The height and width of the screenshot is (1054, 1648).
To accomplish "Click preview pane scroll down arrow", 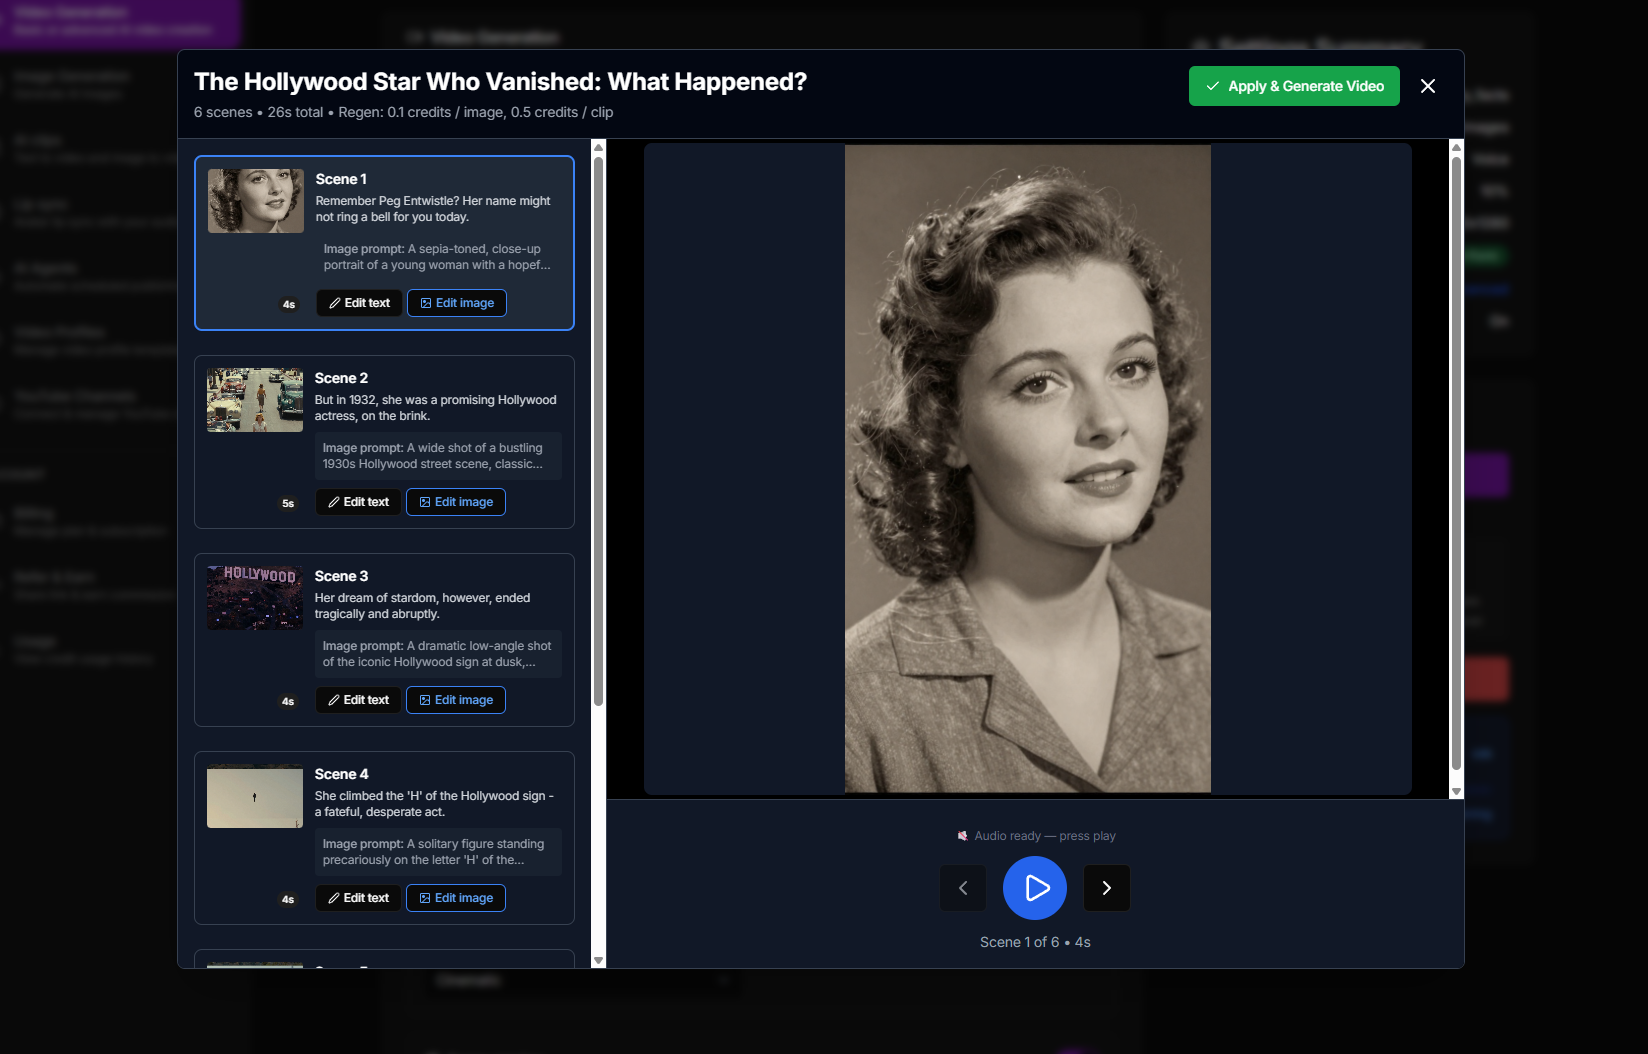I will (1456, 791).
